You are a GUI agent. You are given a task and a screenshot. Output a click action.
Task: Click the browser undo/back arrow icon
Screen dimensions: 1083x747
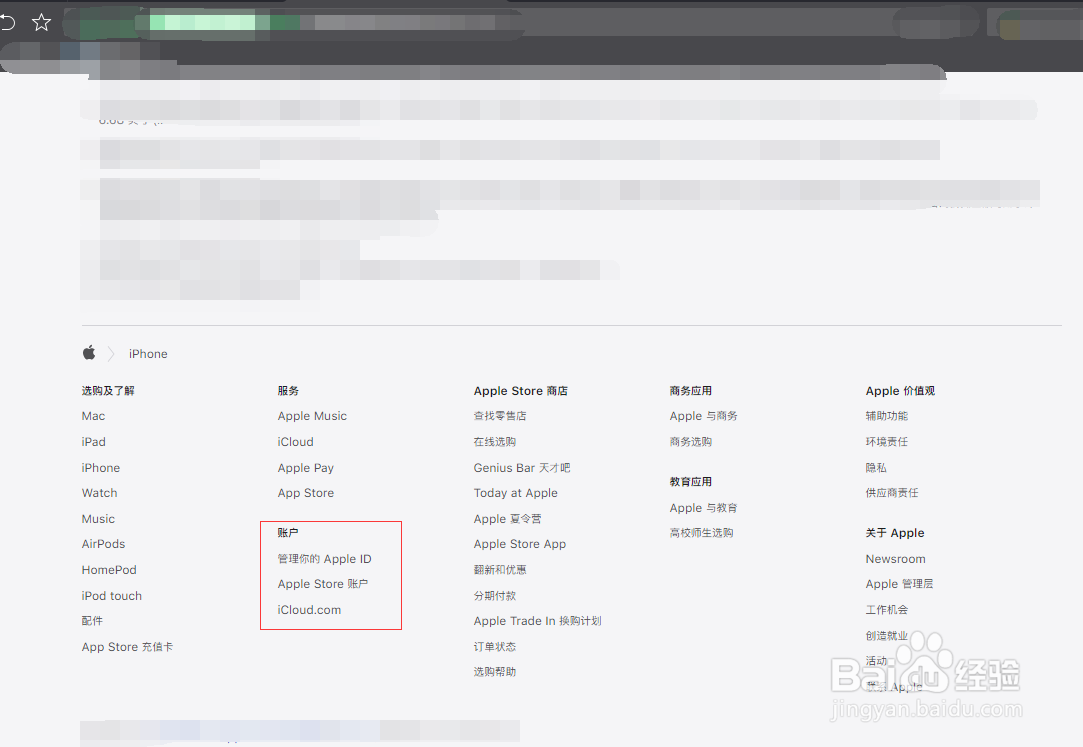click(x=8, y=23)
